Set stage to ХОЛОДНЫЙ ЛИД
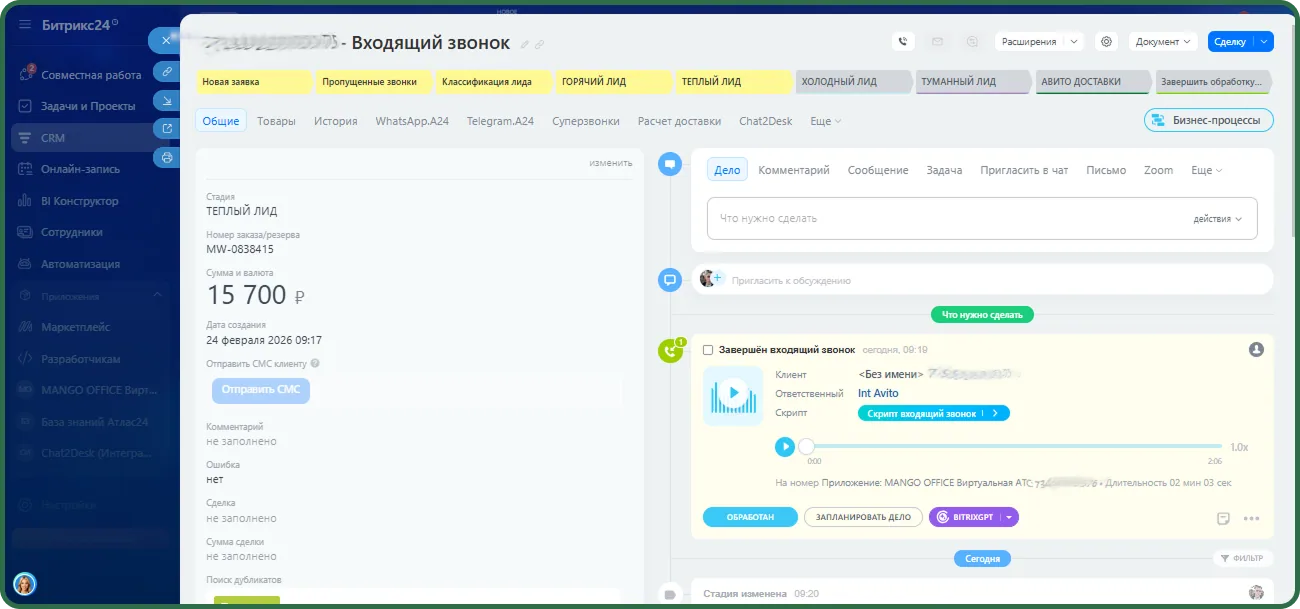Viewport: 1300px width, 609px height. 853,82
